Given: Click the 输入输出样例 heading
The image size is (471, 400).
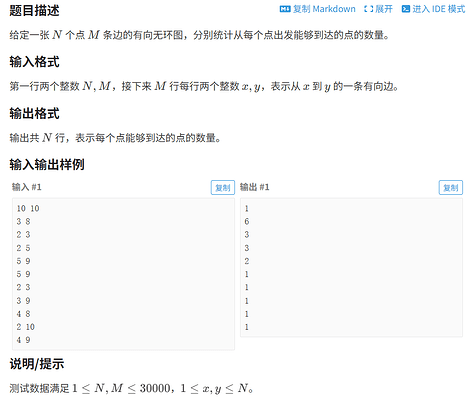Looking at the screenshot, I should (47, 165).
